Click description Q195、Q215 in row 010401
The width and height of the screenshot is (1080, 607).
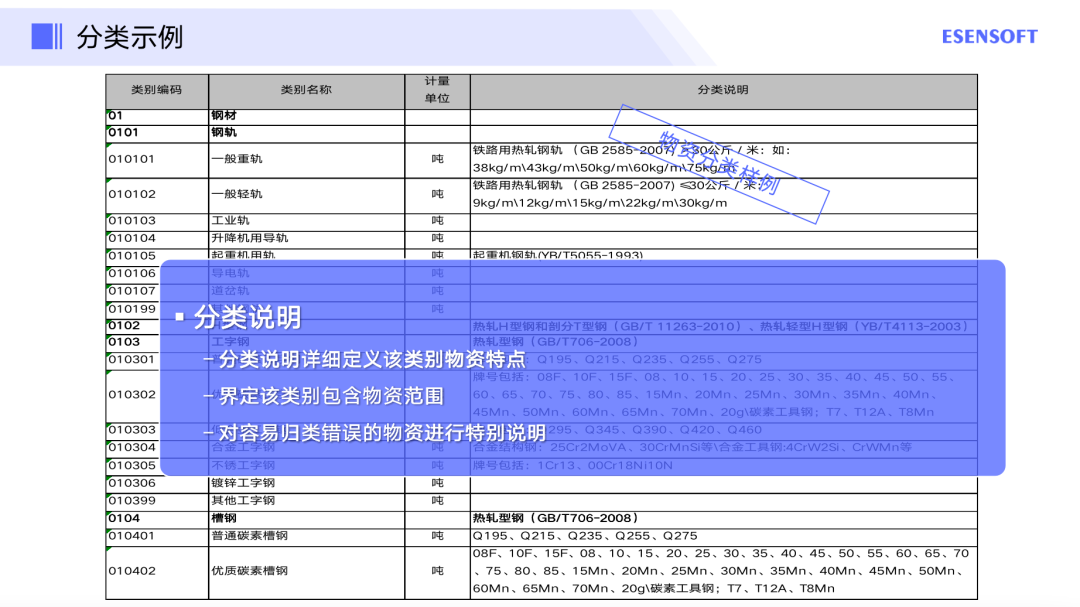585,536
